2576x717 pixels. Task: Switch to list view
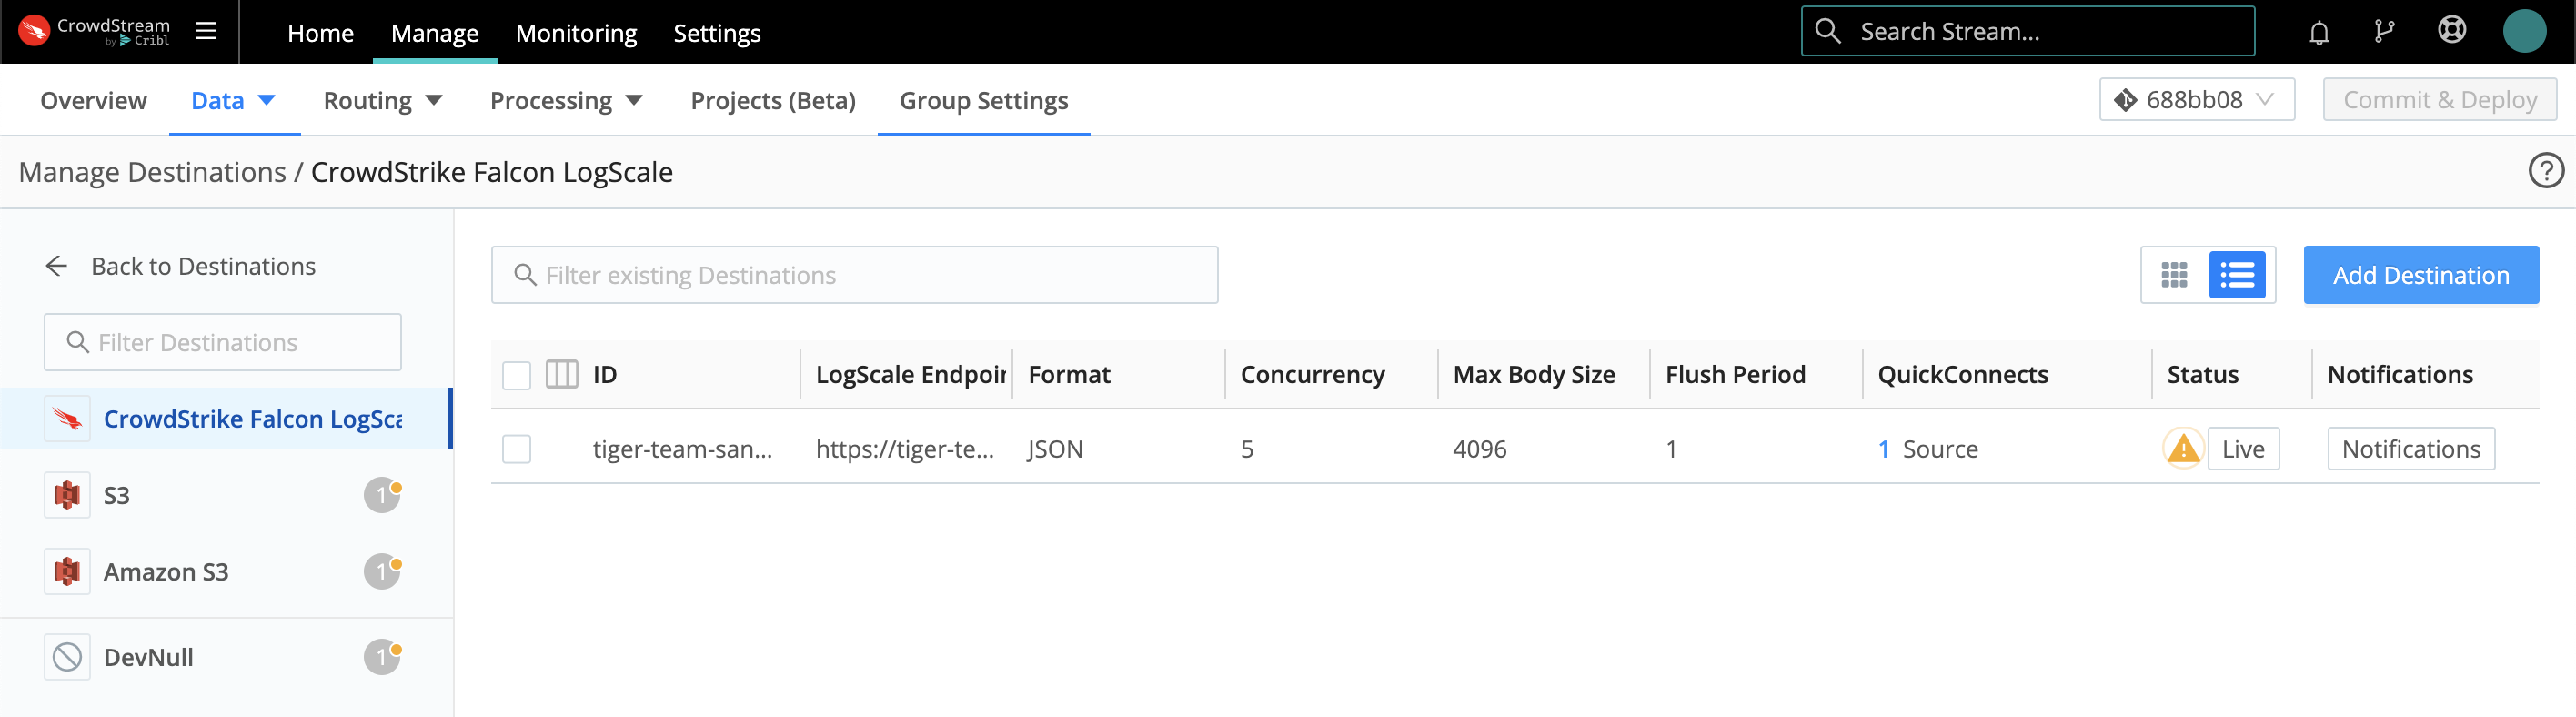2237,275
